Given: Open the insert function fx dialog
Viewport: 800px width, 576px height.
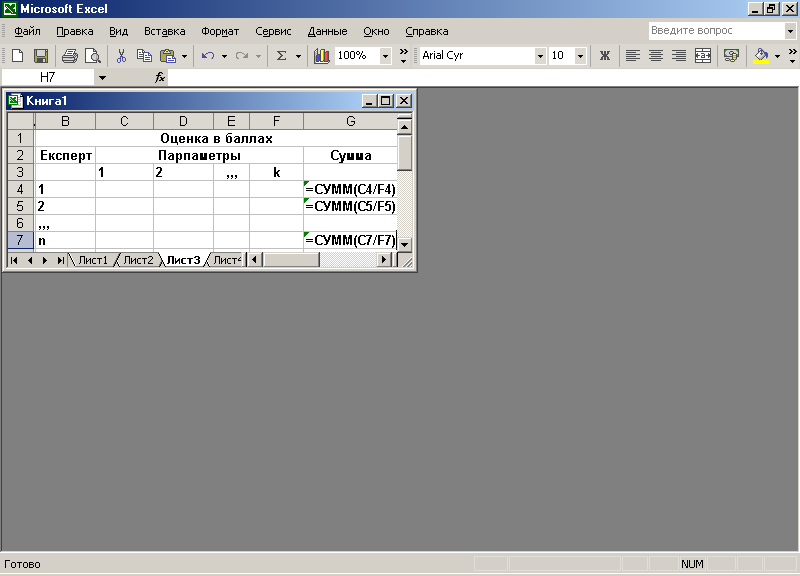Looking at the screenshot, I should 160,78.
